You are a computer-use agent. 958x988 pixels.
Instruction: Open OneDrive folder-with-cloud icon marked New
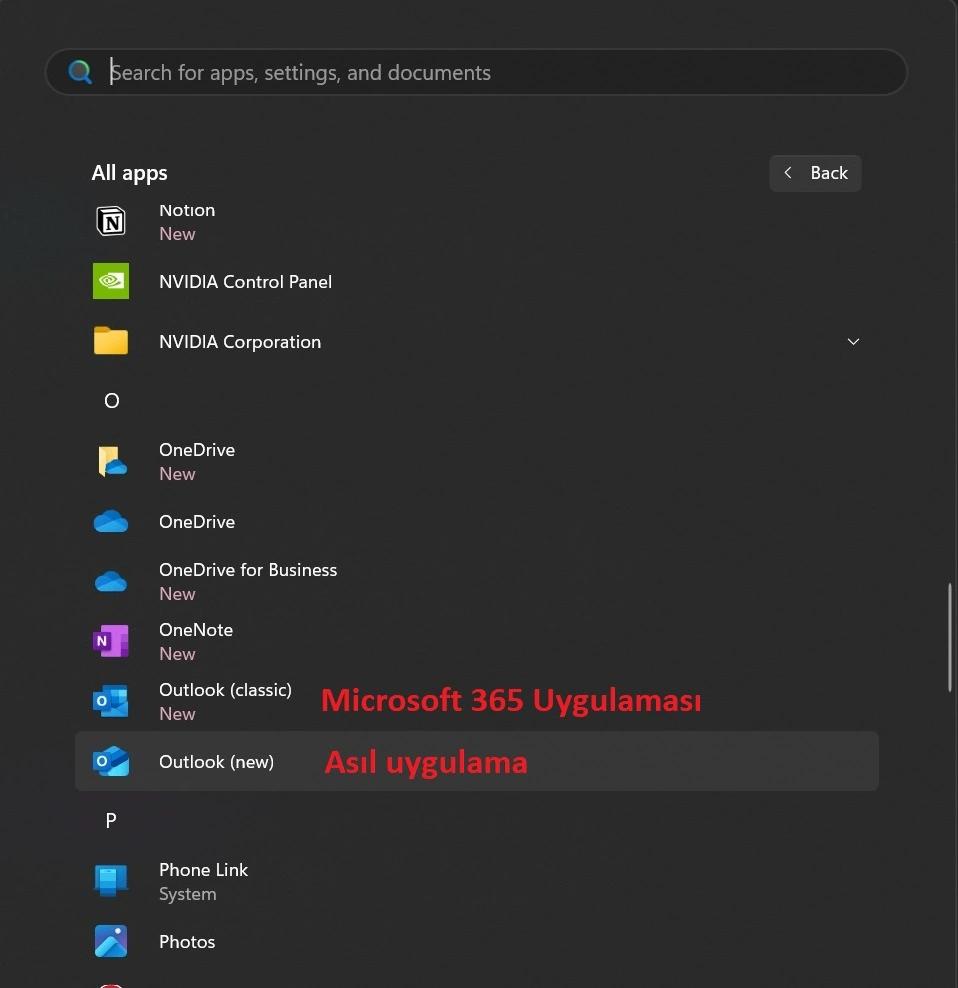coord(112,461)
